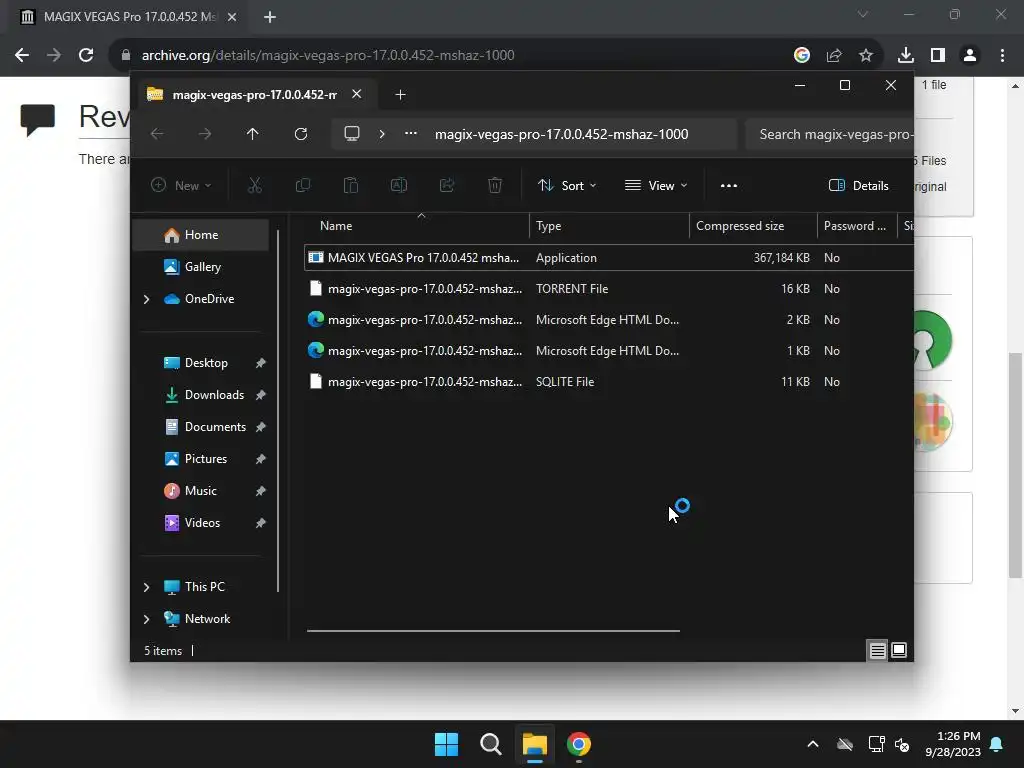
Task: Click the Cut scissors icon in Explorer toolbar
Action: [x=255, y=185]
